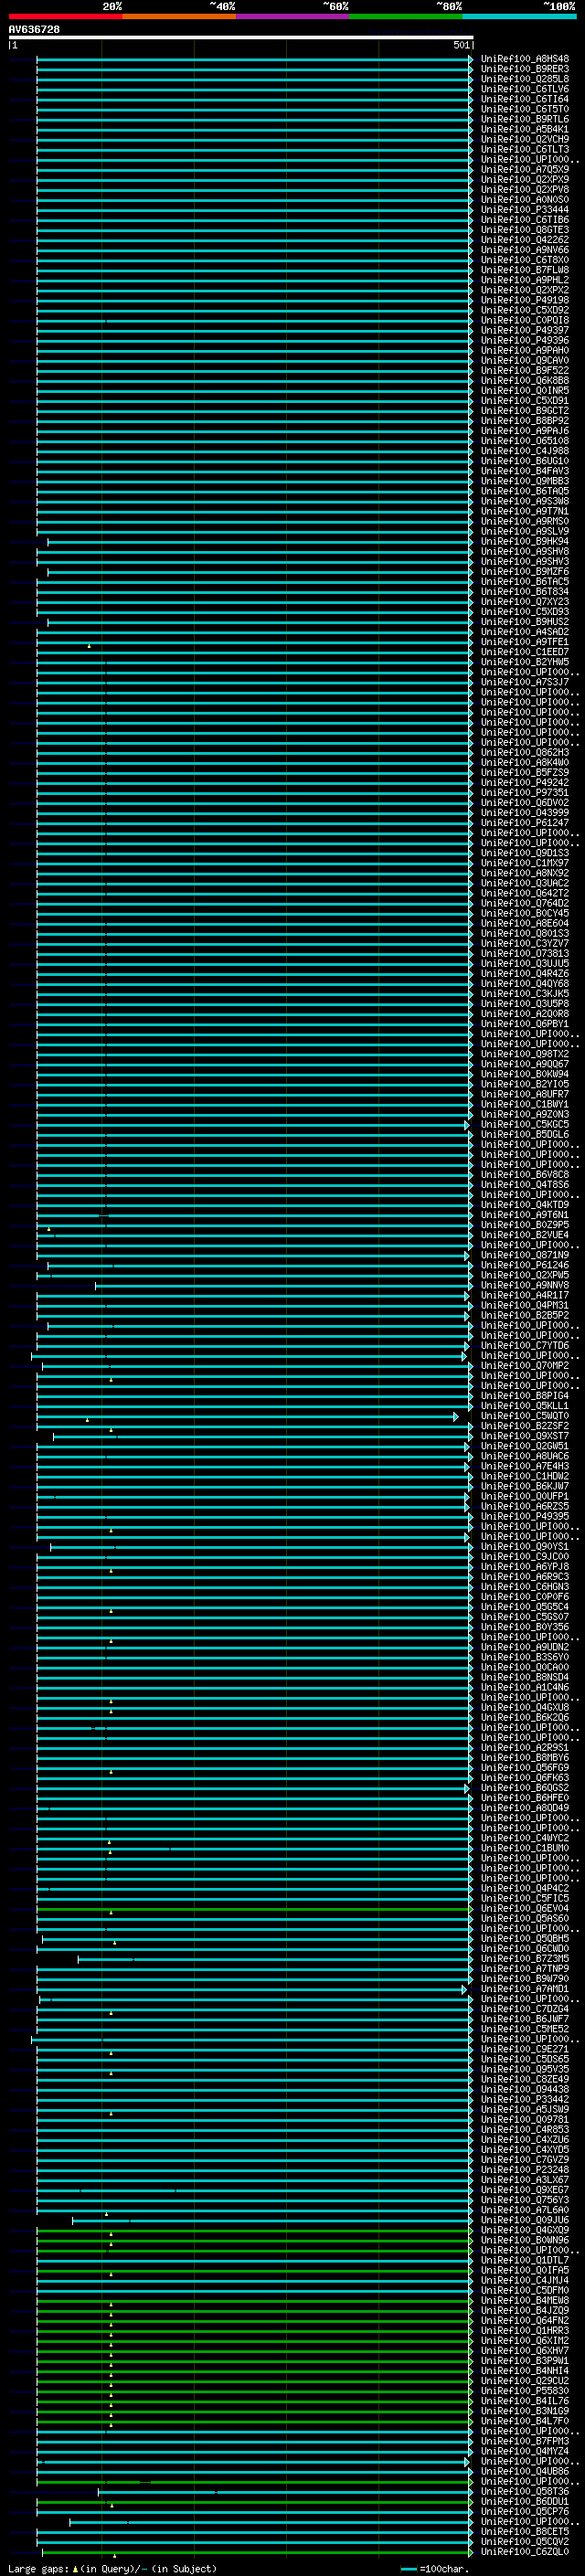Click hit name UniRef100_C5XD92

pyautogui.click(x=525, y=310)
